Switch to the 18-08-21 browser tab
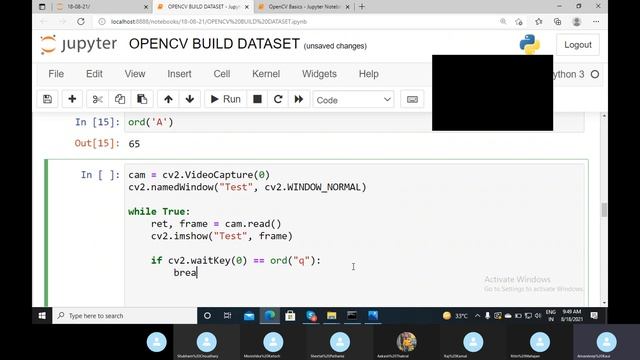 [102, 7]
